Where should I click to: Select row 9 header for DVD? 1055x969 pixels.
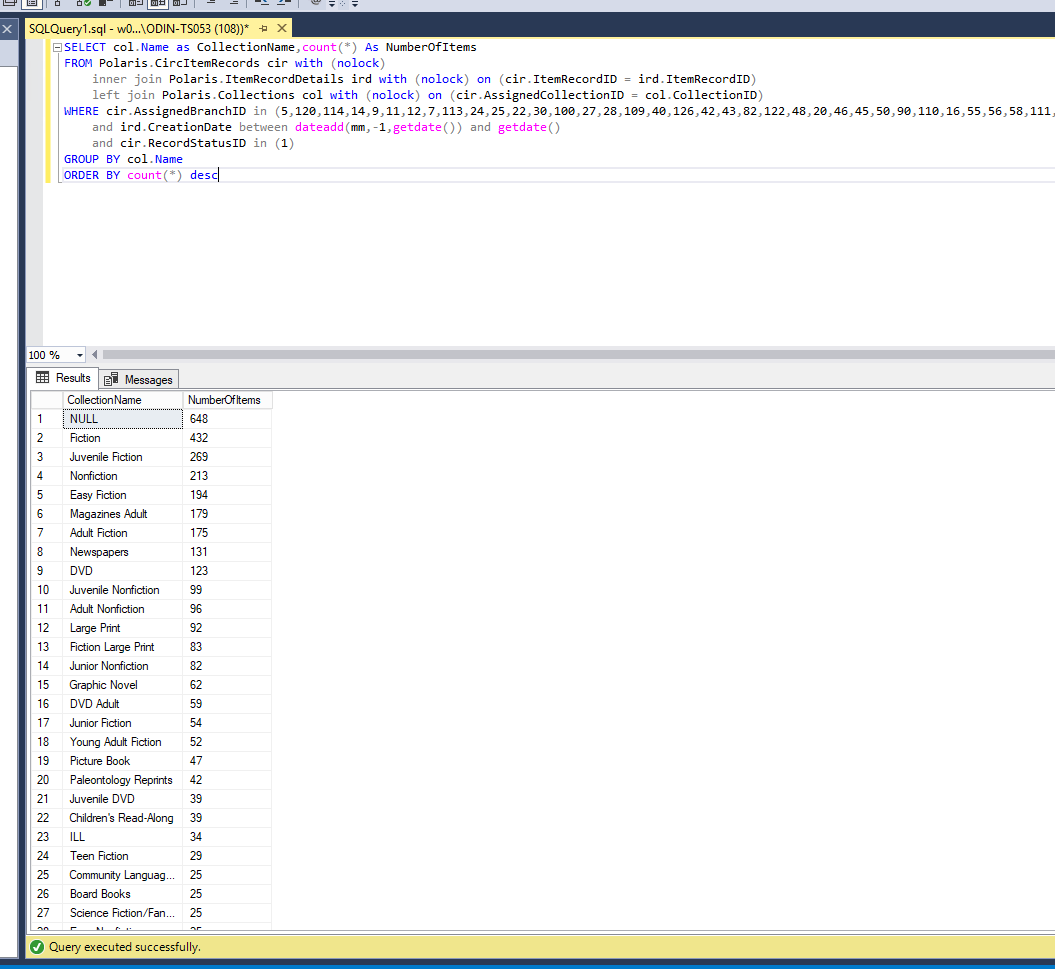tap(46, 571)
